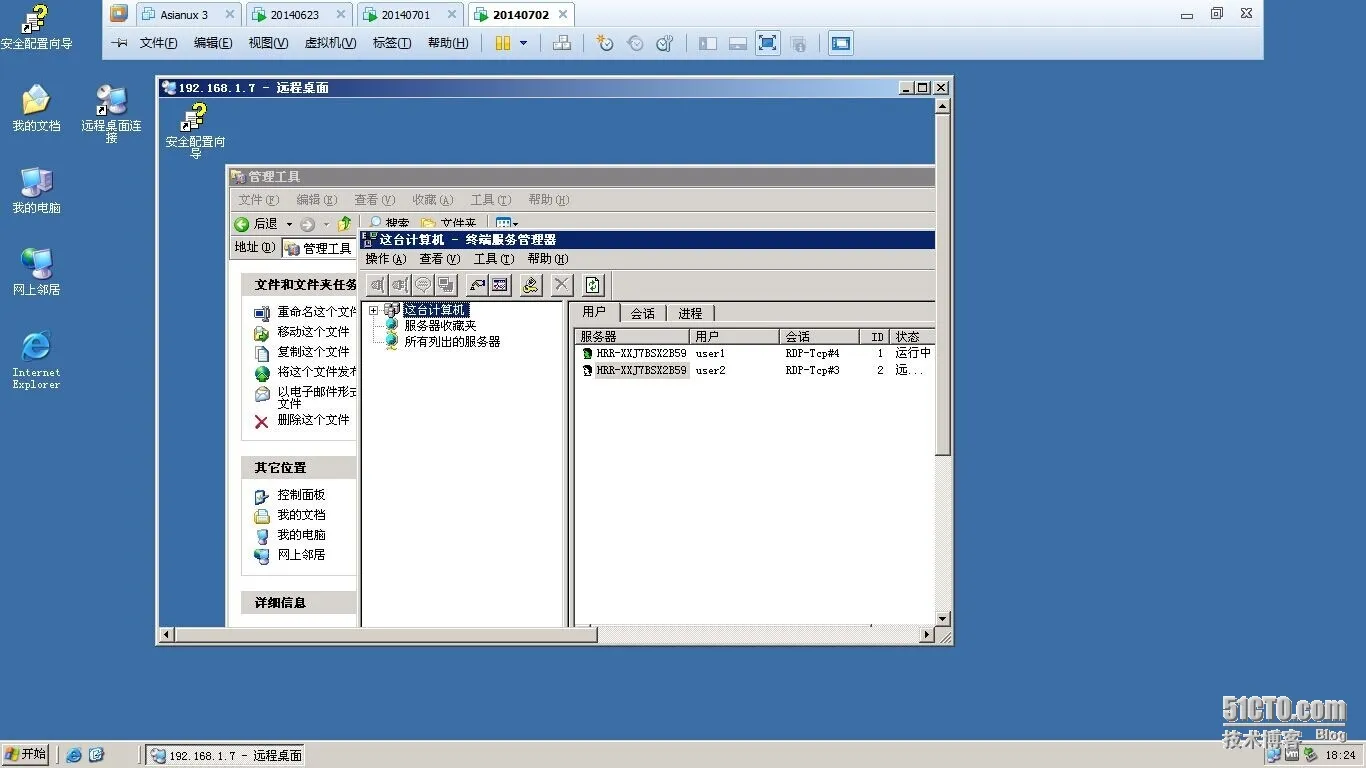
Task: Click the Disconnect session toolbar icon
Action: click(x=400, y=285)
